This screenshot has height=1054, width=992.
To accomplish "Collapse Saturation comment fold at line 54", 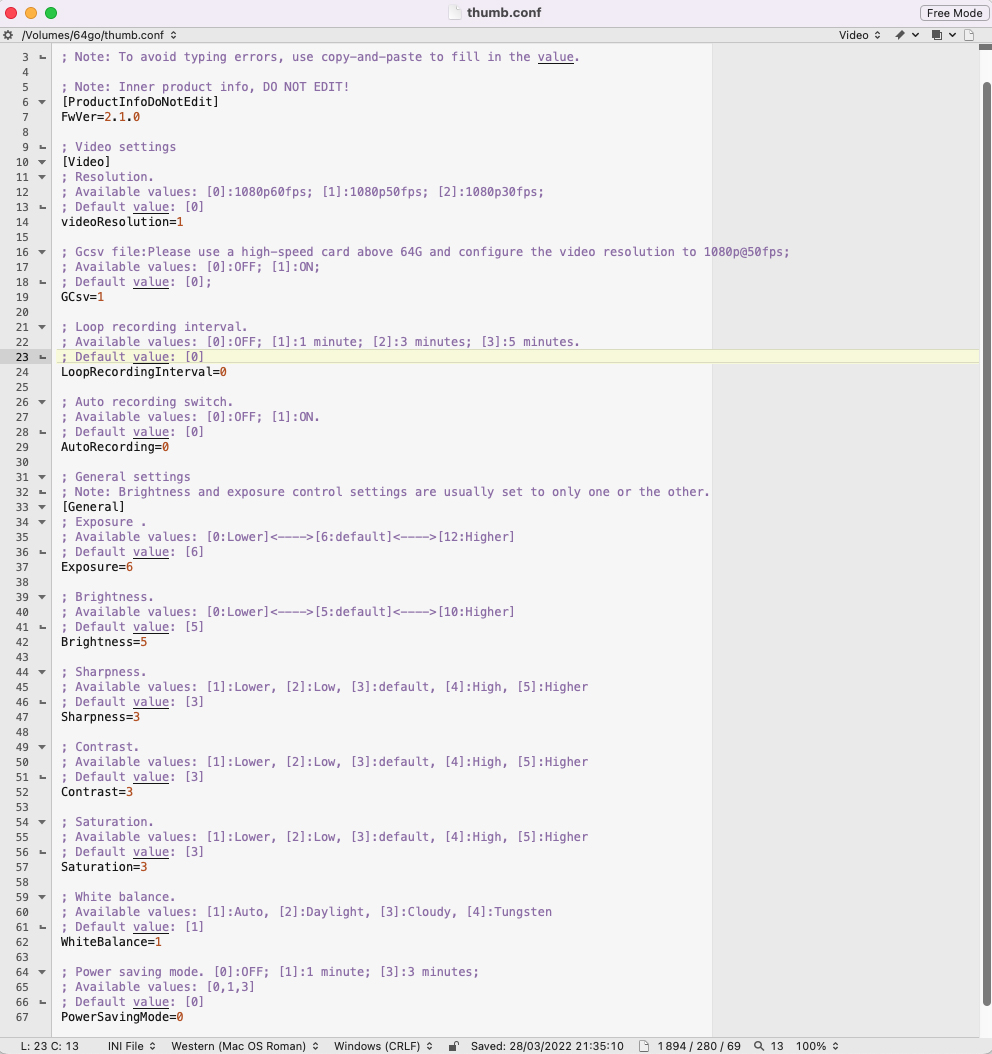I will [42, 822].
